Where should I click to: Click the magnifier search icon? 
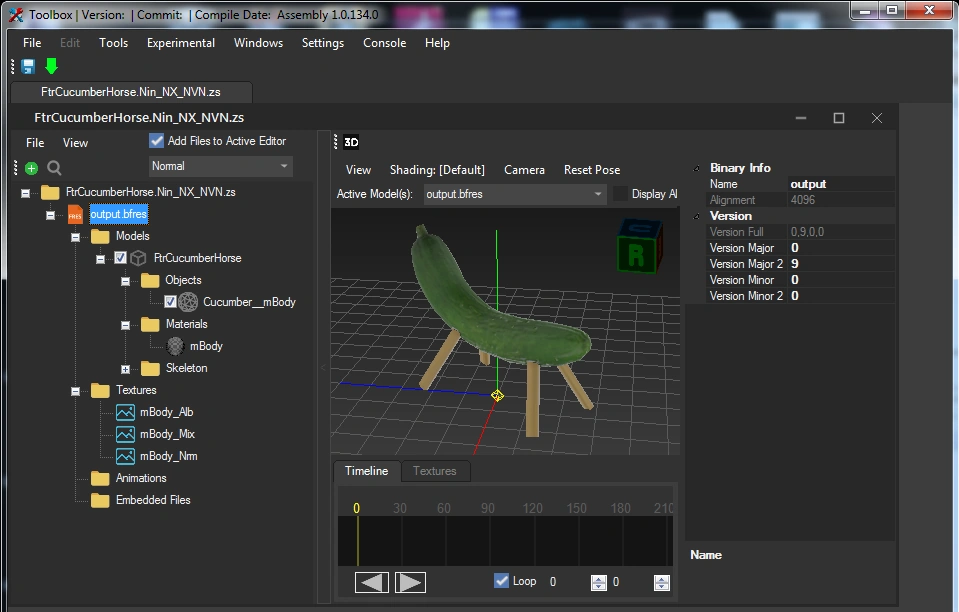55,168
